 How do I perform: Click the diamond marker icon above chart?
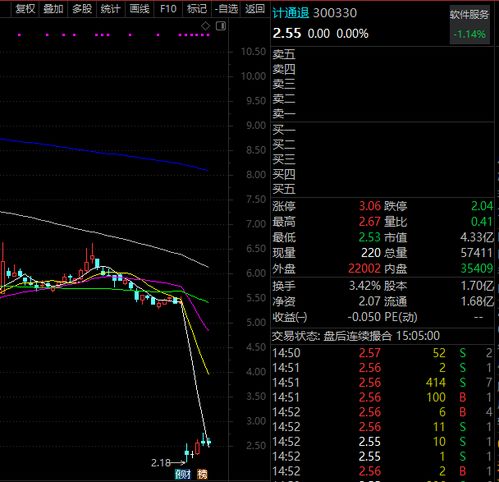pos(206,26)
